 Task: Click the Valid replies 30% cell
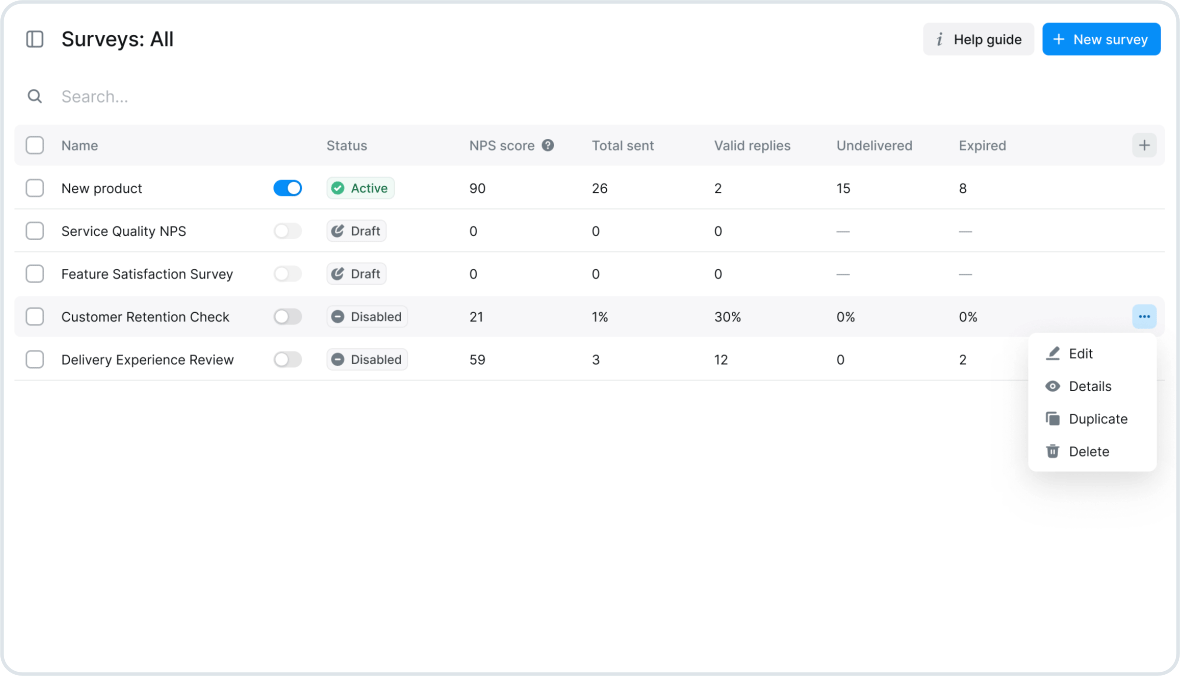tap(728, 317)
